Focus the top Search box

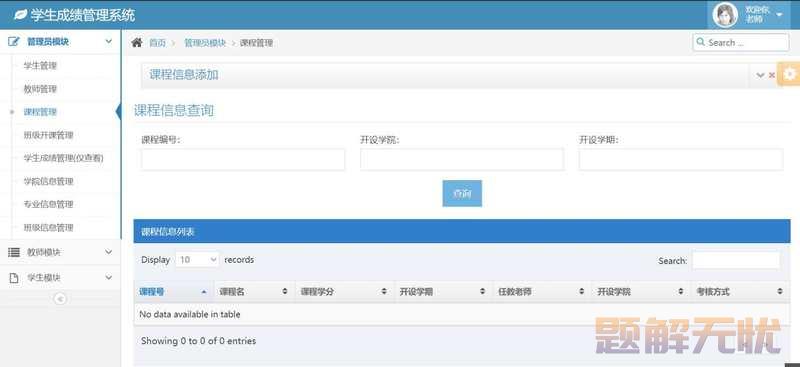pyautogui.click(x=740, y=42)
